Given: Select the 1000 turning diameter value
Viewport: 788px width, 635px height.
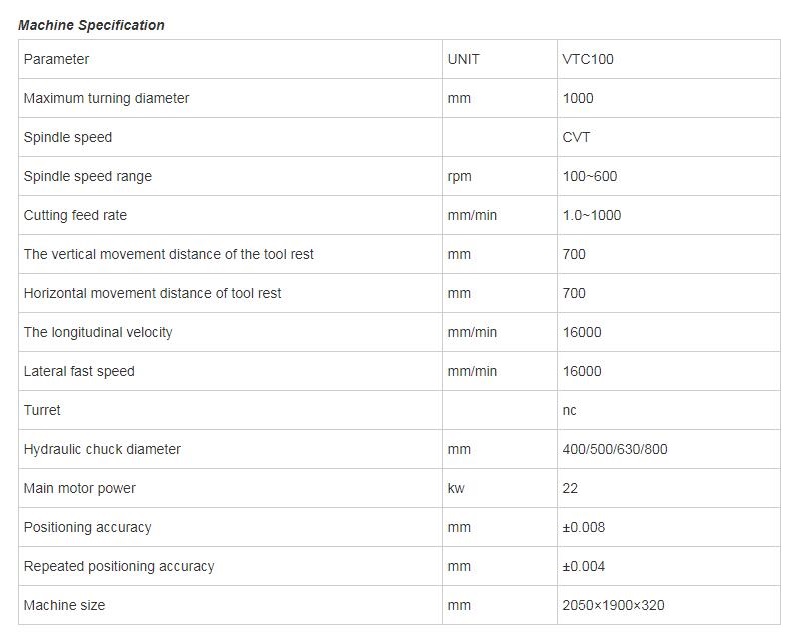Looking at the screenshot, I should (x=578, y=98).
